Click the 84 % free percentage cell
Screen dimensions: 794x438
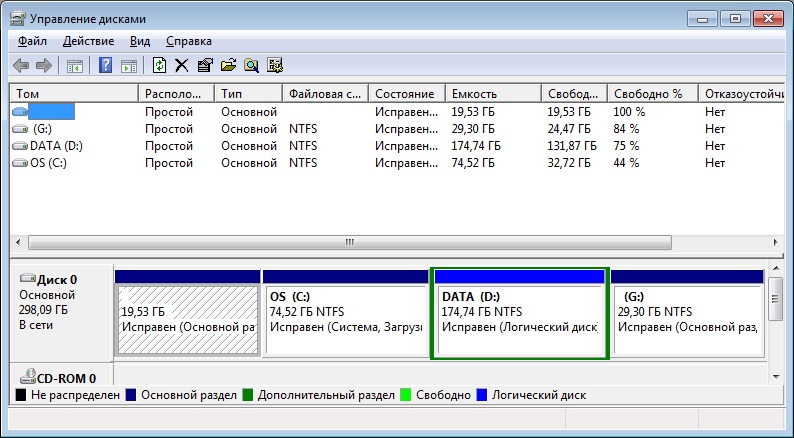[626, 129]
